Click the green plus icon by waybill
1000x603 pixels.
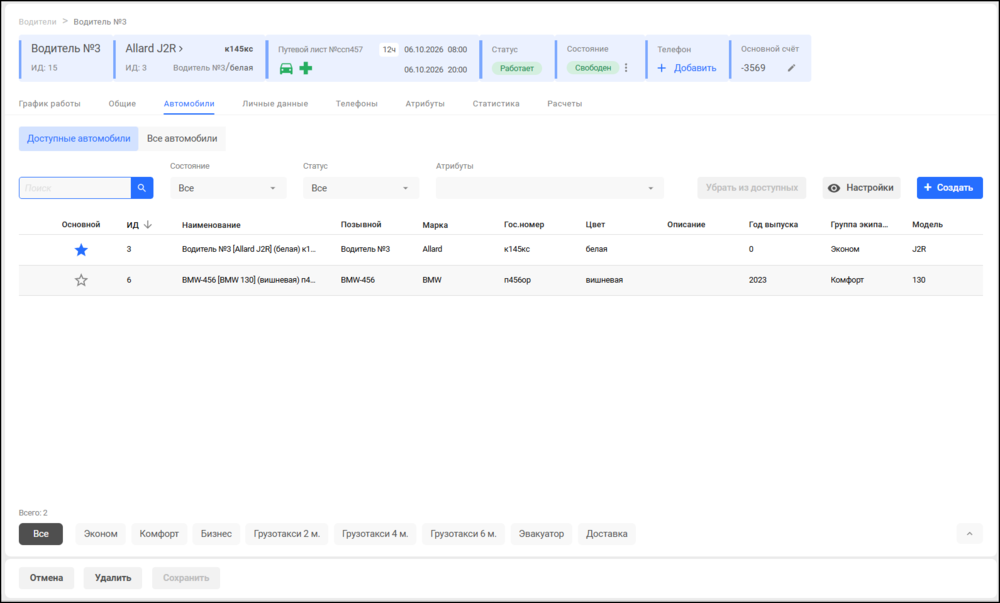[x=306, y=68]
